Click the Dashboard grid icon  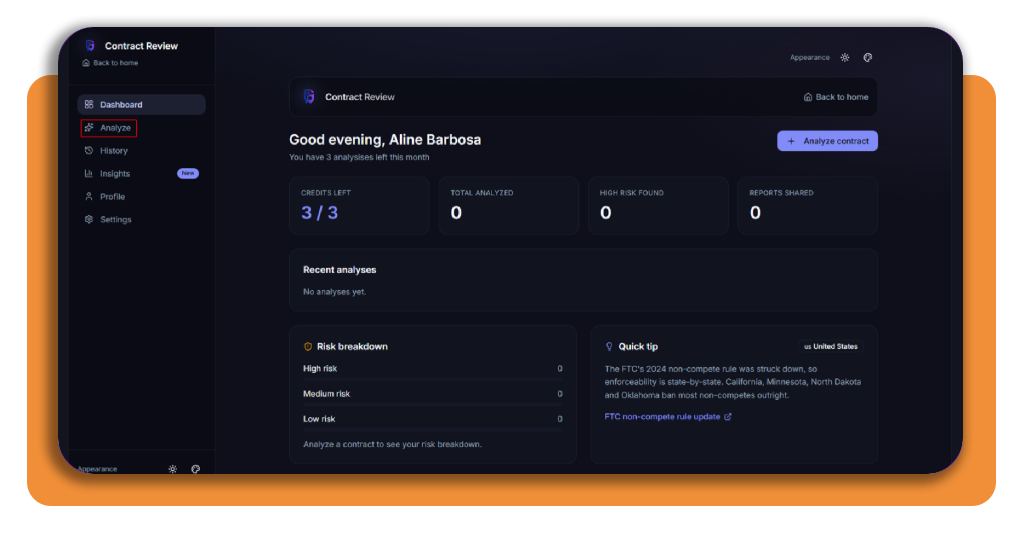(x=89, y=104)
